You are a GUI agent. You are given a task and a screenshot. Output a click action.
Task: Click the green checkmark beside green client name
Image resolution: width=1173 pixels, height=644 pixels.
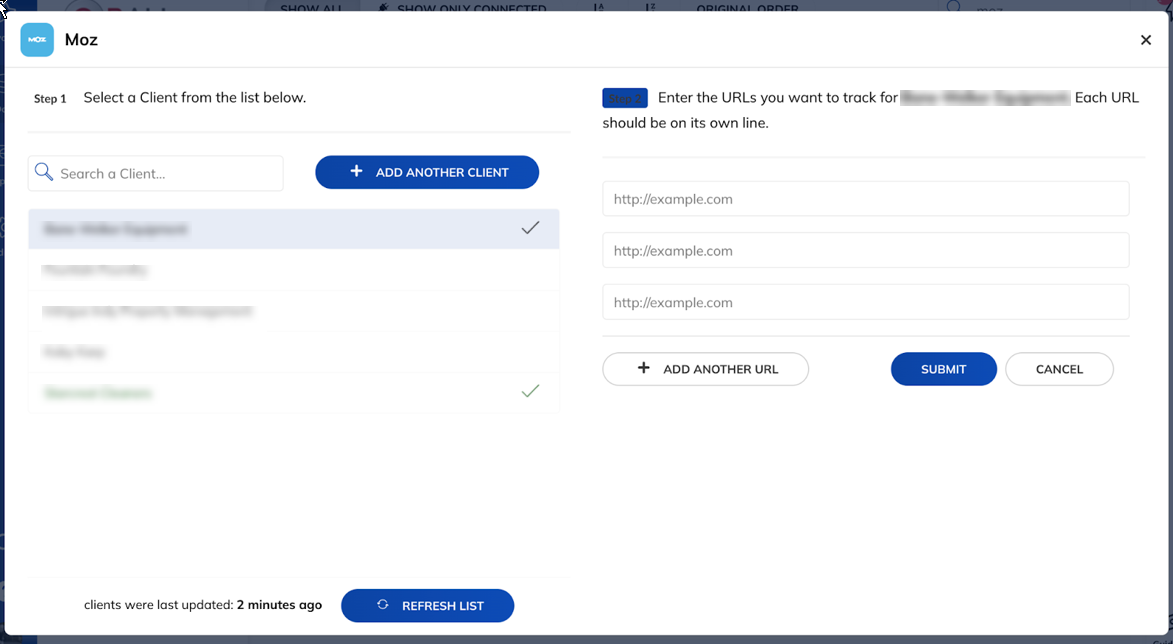pos(530,391)
